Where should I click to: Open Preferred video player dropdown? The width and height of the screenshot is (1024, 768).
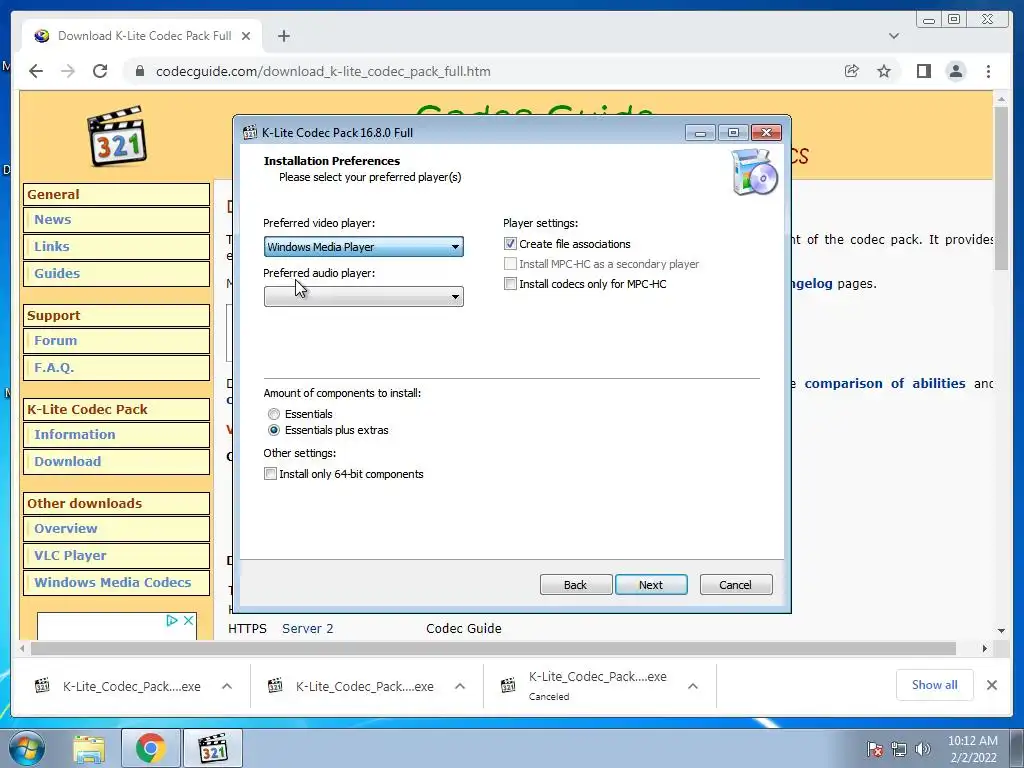(x=363, y=247)
